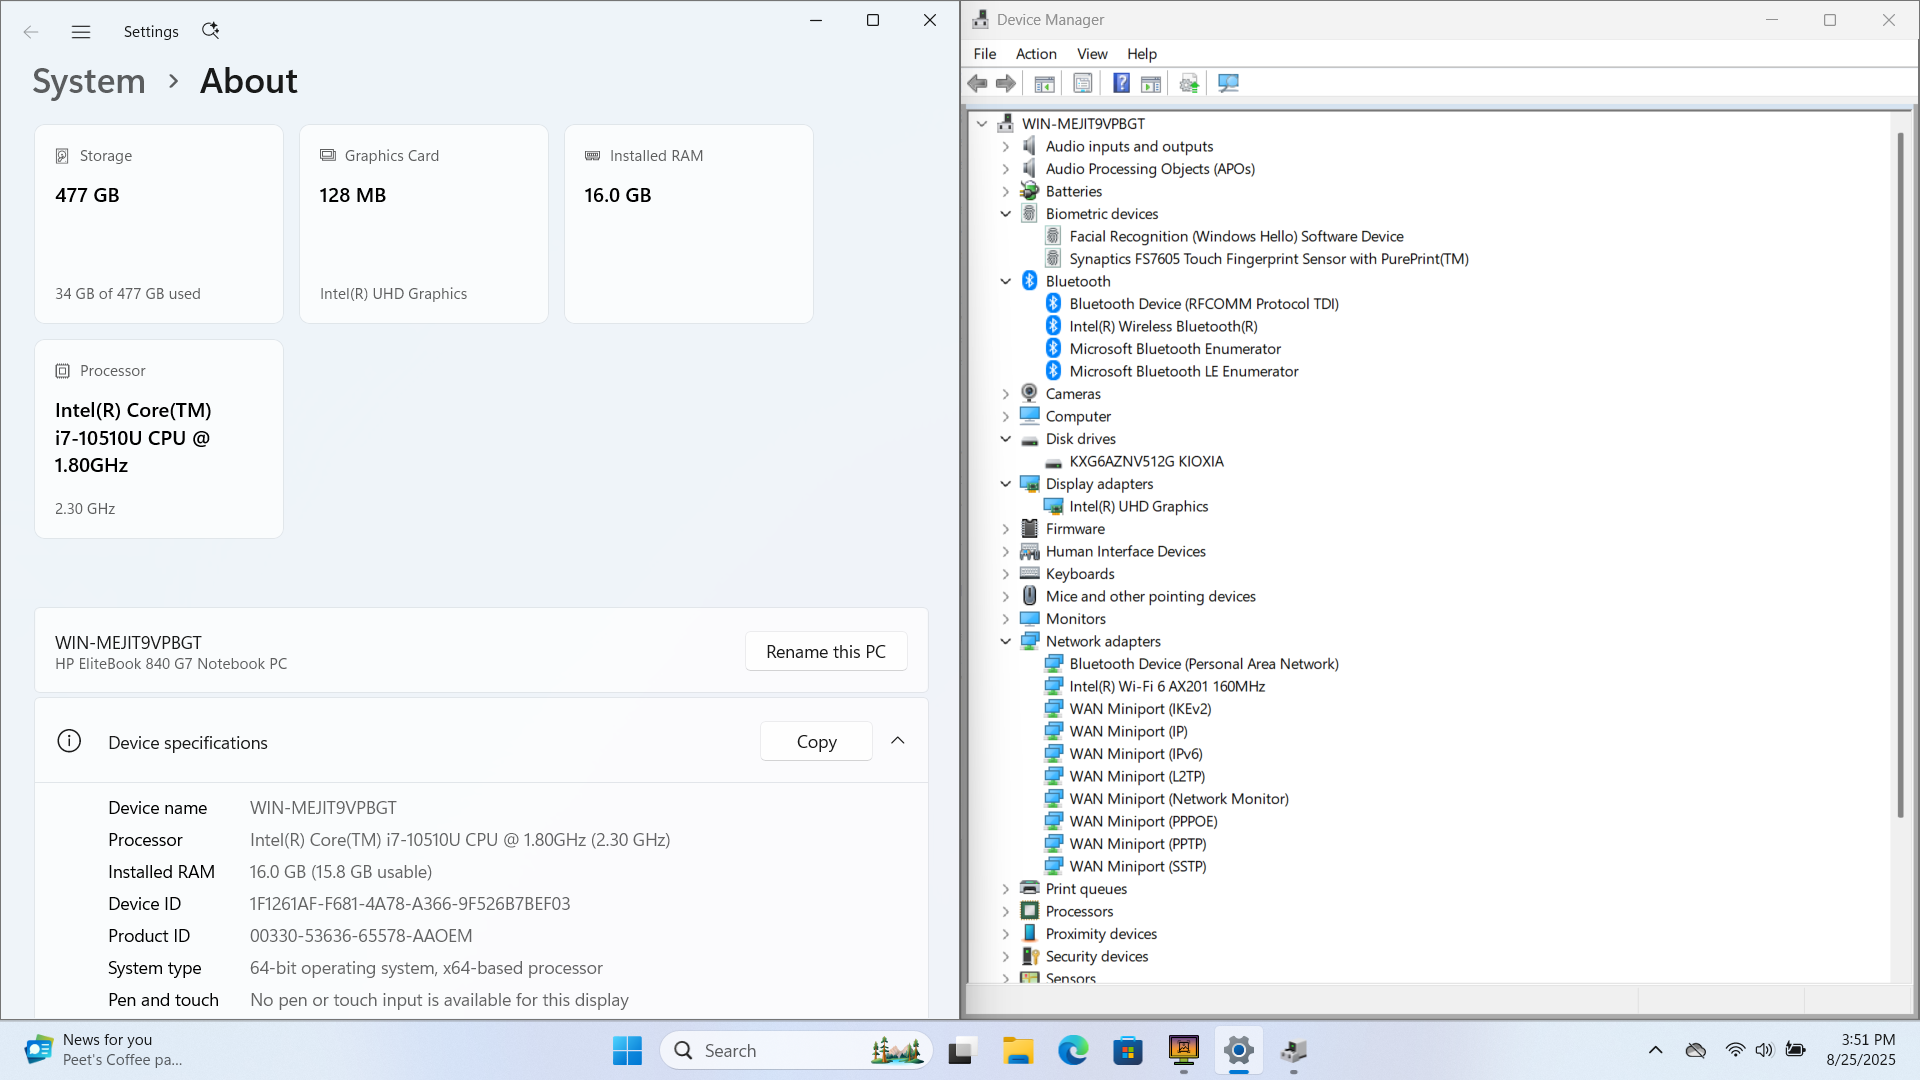Select the Intel(R) UHD Graphics device in tree
Image resolution: width=1920 pixels, height=1080 pixels.
1139,507
